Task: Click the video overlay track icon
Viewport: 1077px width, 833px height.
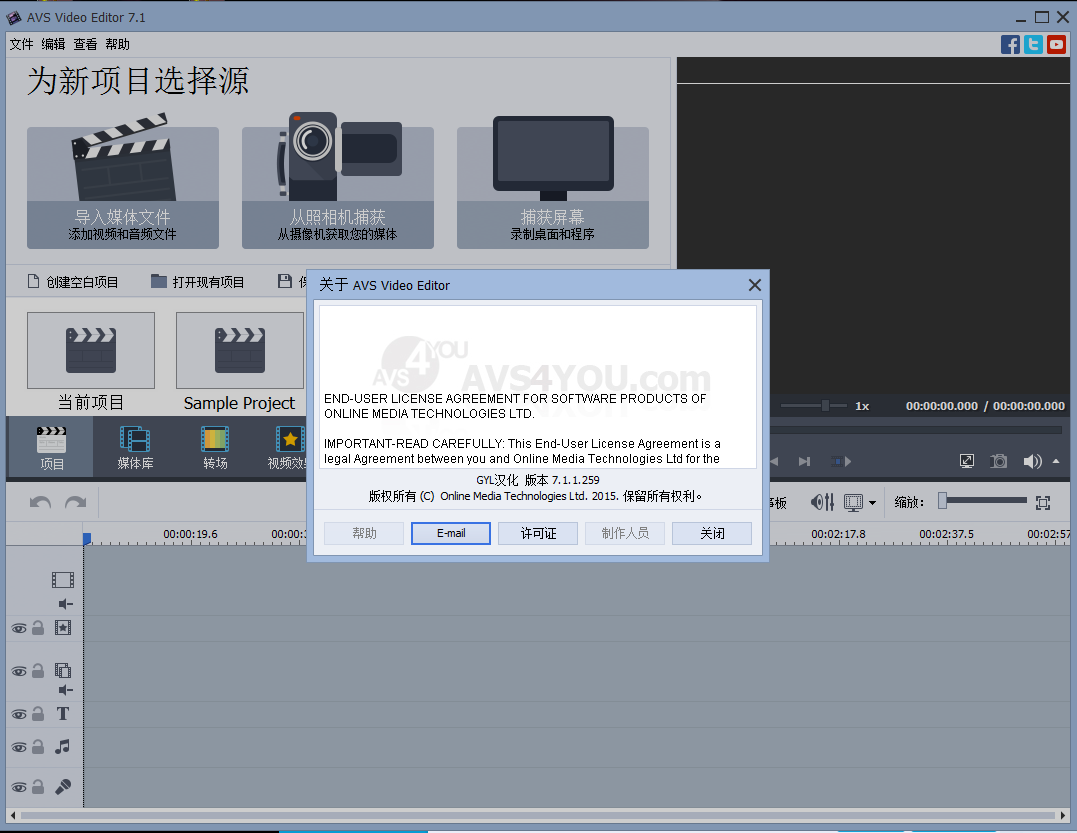Action: (x=63, y=670)
